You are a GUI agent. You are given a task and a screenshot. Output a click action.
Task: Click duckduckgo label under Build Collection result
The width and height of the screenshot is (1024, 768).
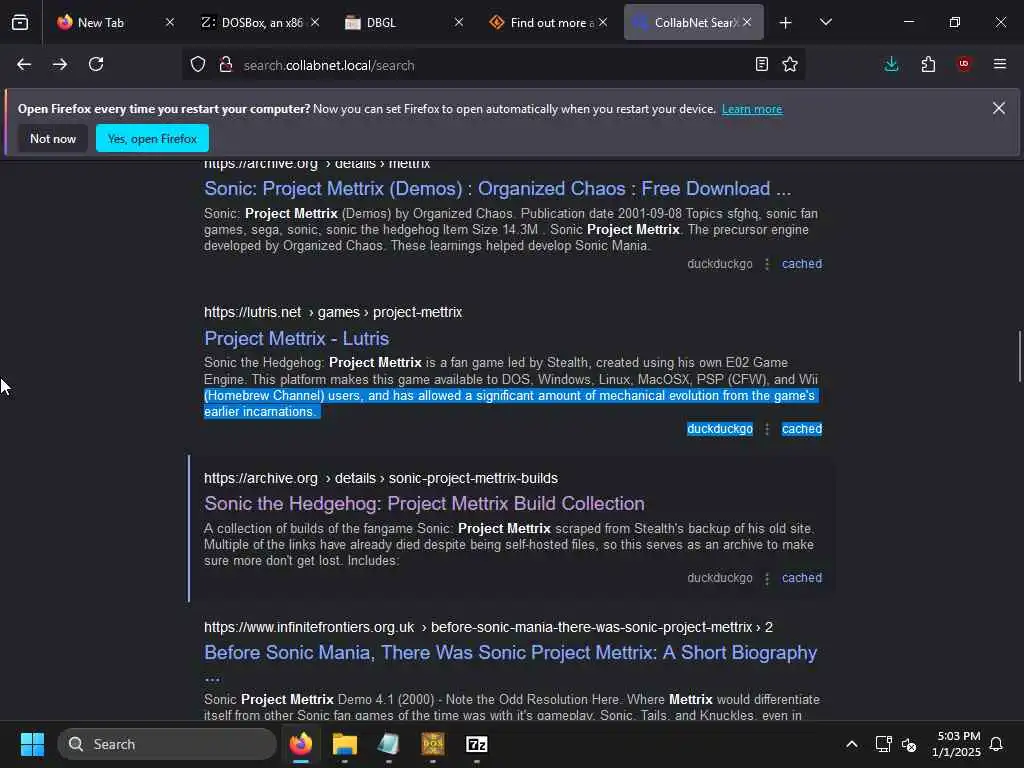point(720,578)
